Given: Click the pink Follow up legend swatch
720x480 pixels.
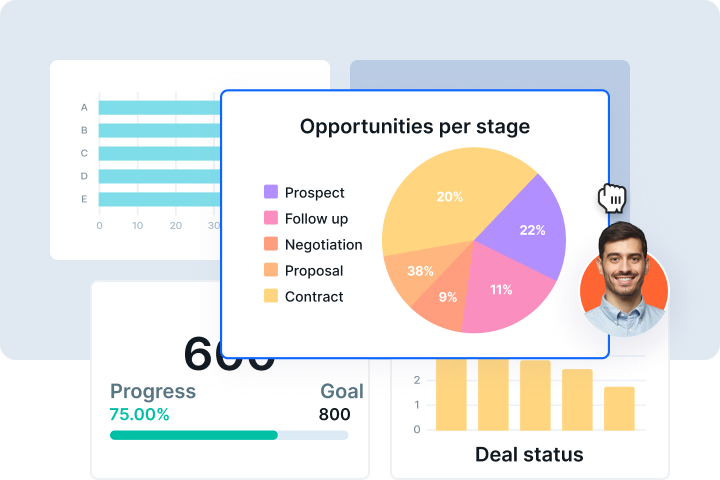Looking at the screenshot, I should (x=271, y=218).
